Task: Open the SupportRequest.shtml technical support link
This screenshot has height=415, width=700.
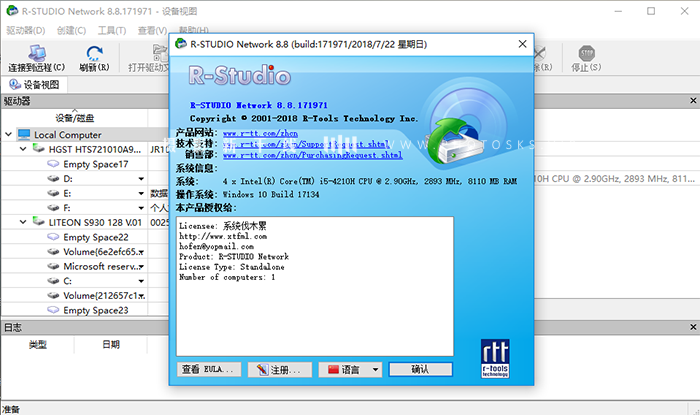Action: pyautogui.click(x=306, y=144)
